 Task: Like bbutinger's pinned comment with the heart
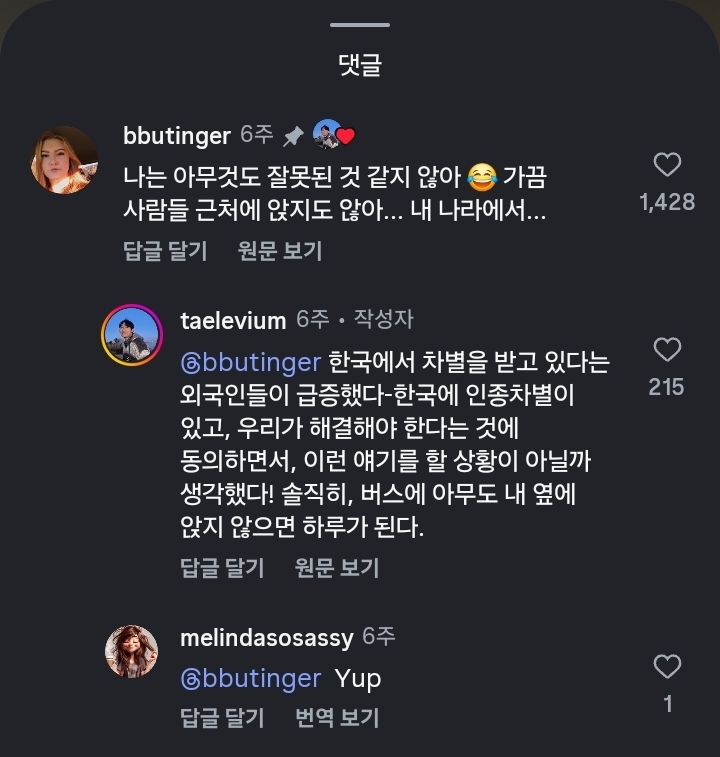click(x=666, y=165)
